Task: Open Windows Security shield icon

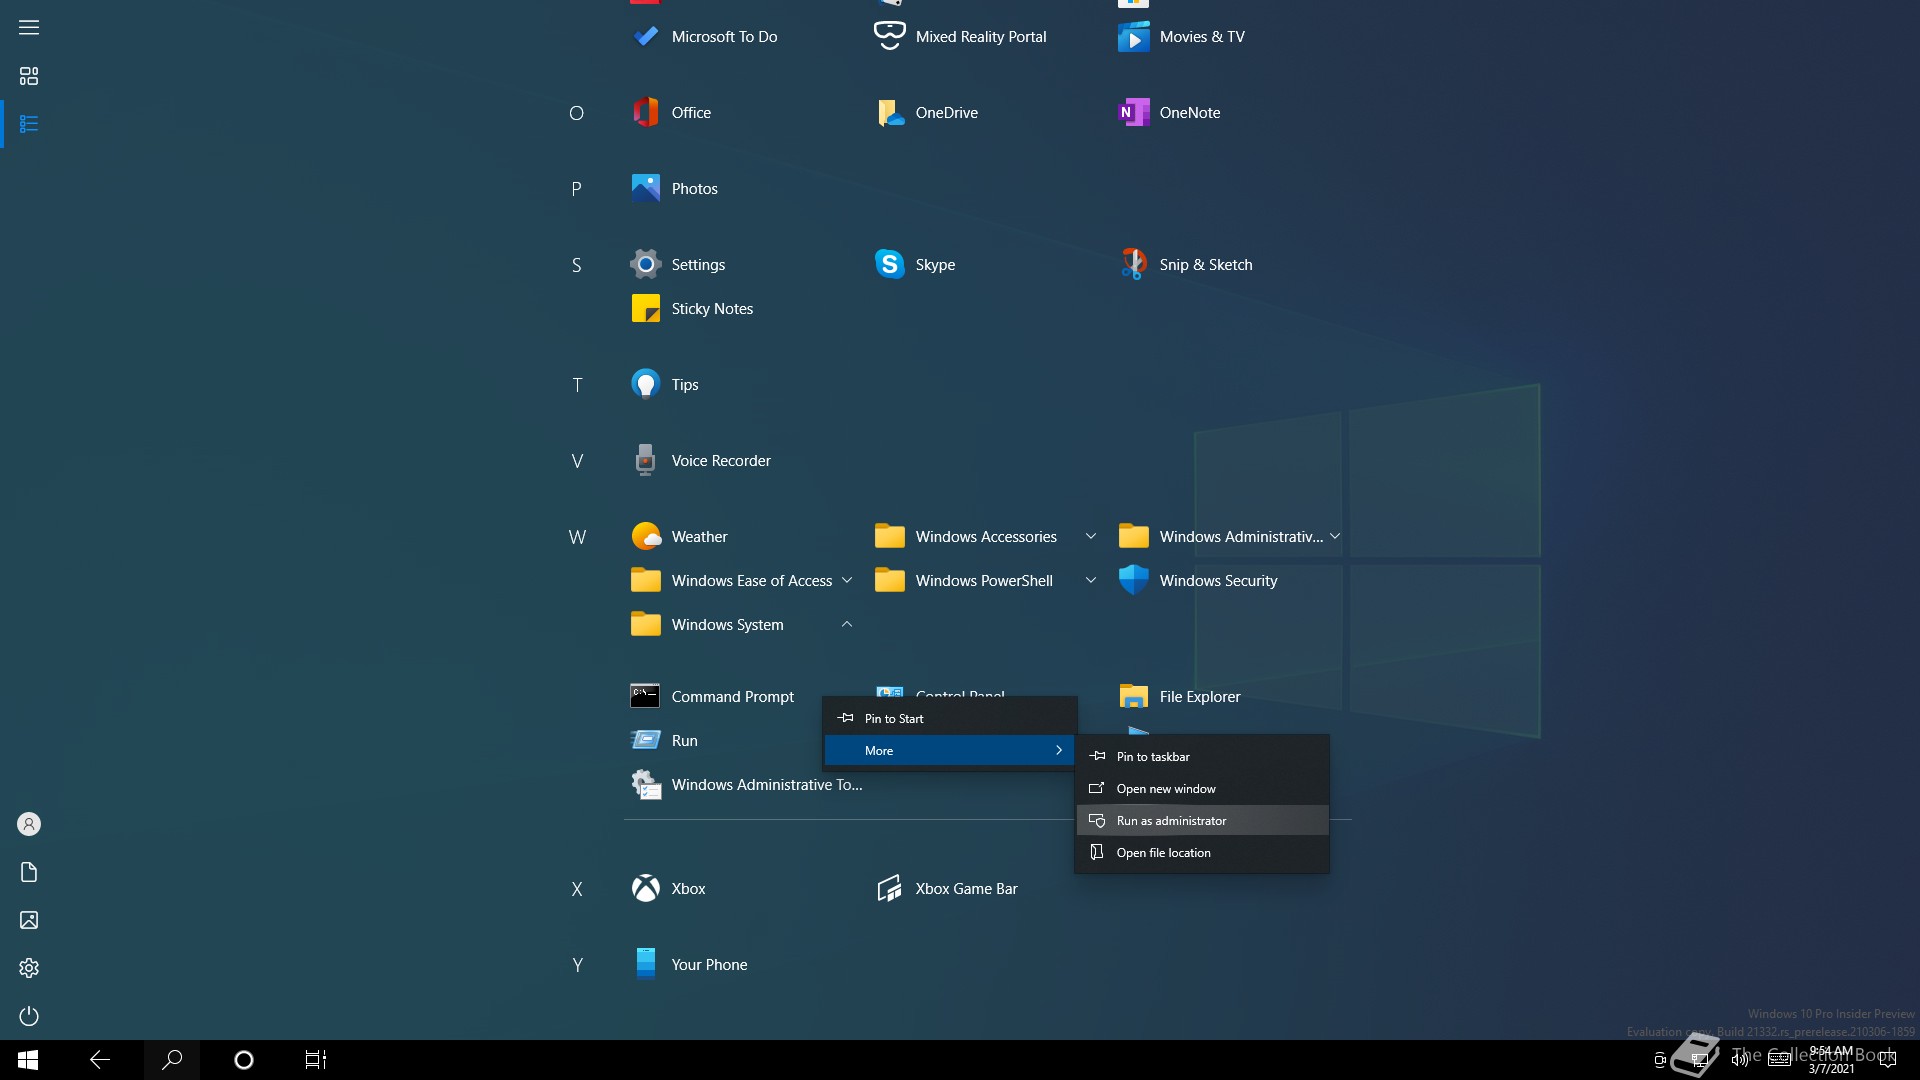Action: [1134, 581]
